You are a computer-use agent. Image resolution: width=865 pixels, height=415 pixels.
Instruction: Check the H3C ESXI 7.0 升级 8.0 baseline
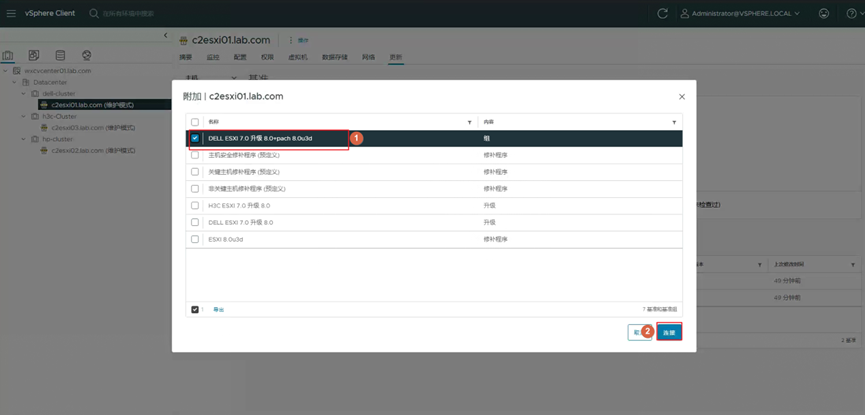click(x=195, y=205)
